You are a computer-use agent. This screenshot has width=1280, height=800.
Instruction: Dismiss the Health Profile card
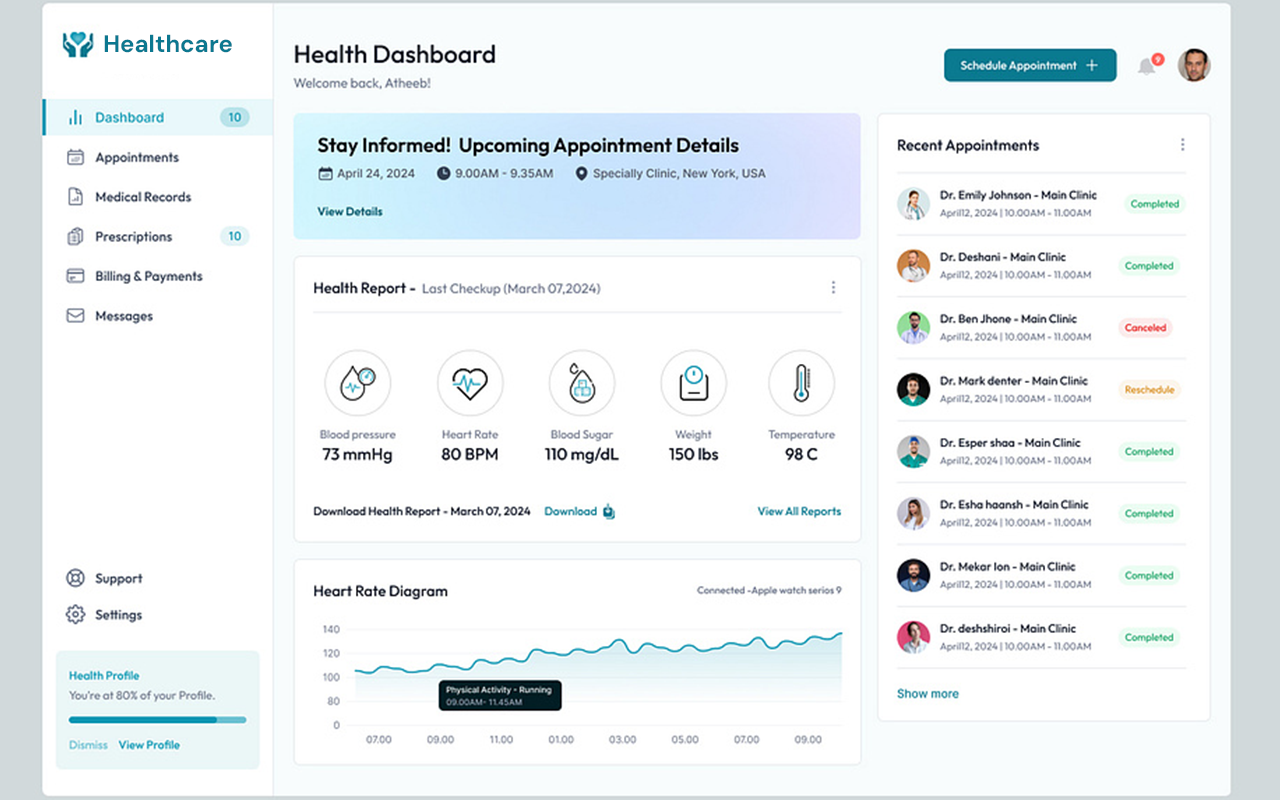tap(88, 745)
